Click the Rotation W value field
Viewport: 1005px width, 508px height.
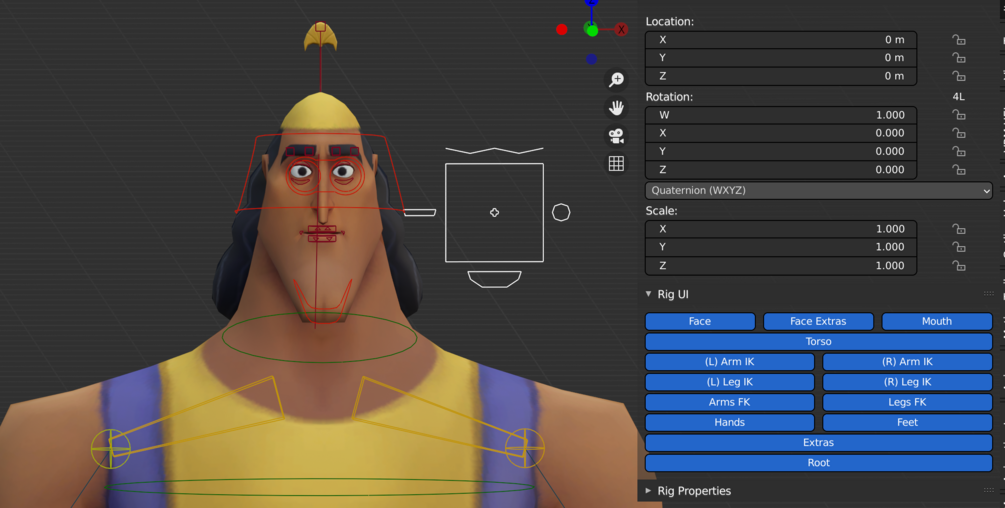point(781,115)
